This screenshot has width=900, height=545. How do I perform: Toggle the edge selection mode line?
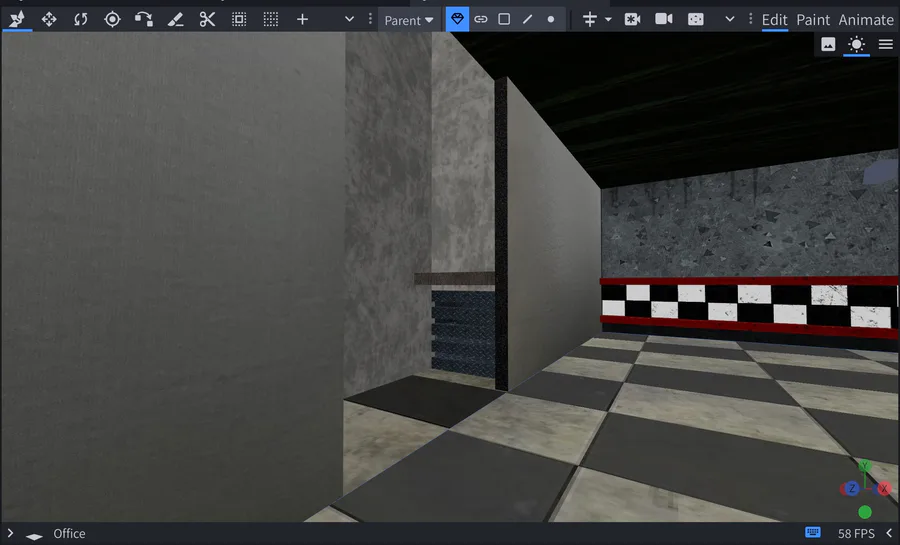tap(527, 20)
